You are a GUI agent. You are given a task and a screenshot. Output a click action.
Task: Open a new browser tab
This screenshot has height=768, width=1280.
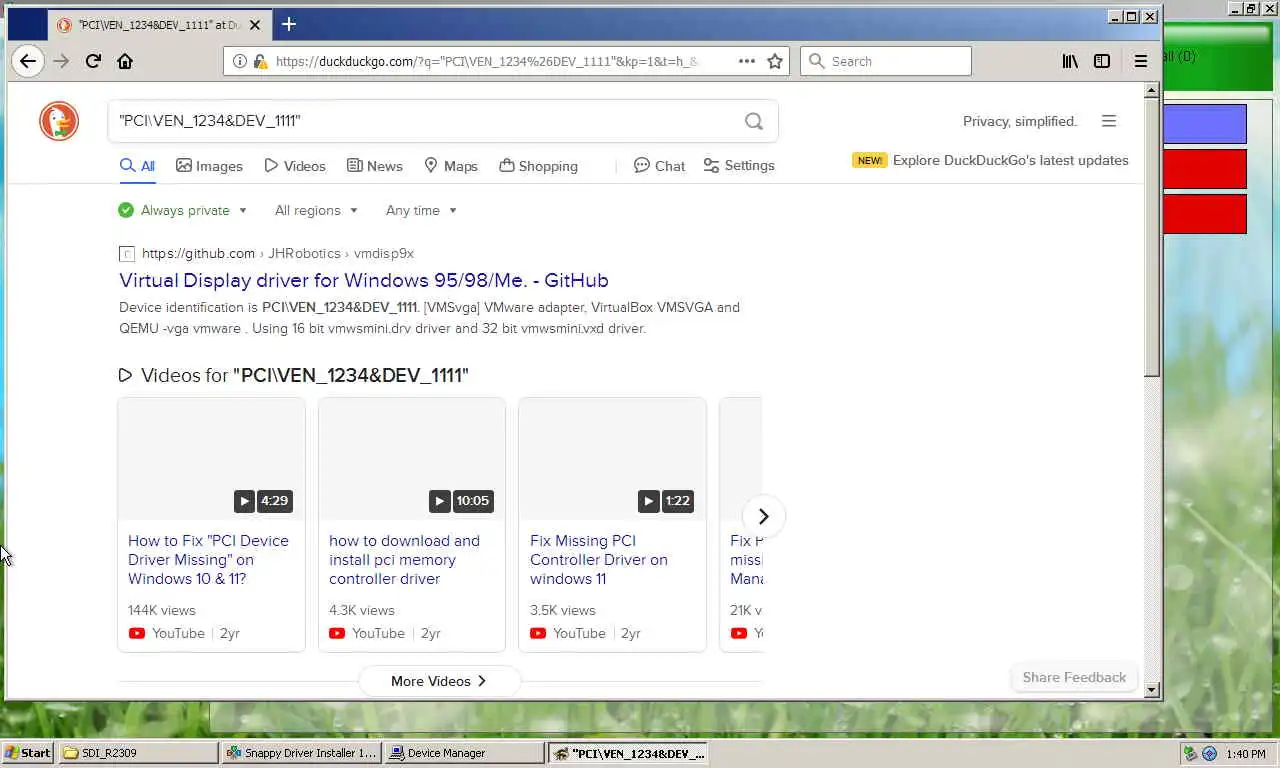tap(289, 24)
